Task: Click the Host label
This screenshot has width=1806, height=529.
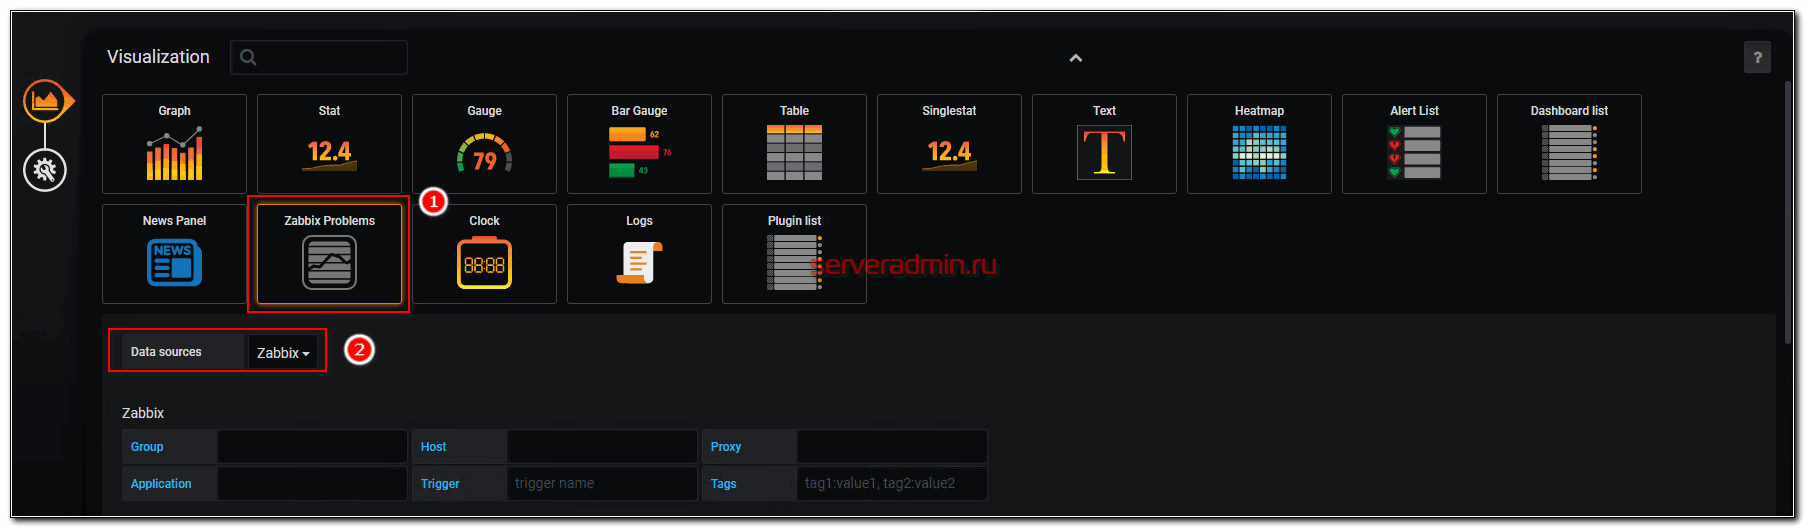Action: click(x=433, y=447)
